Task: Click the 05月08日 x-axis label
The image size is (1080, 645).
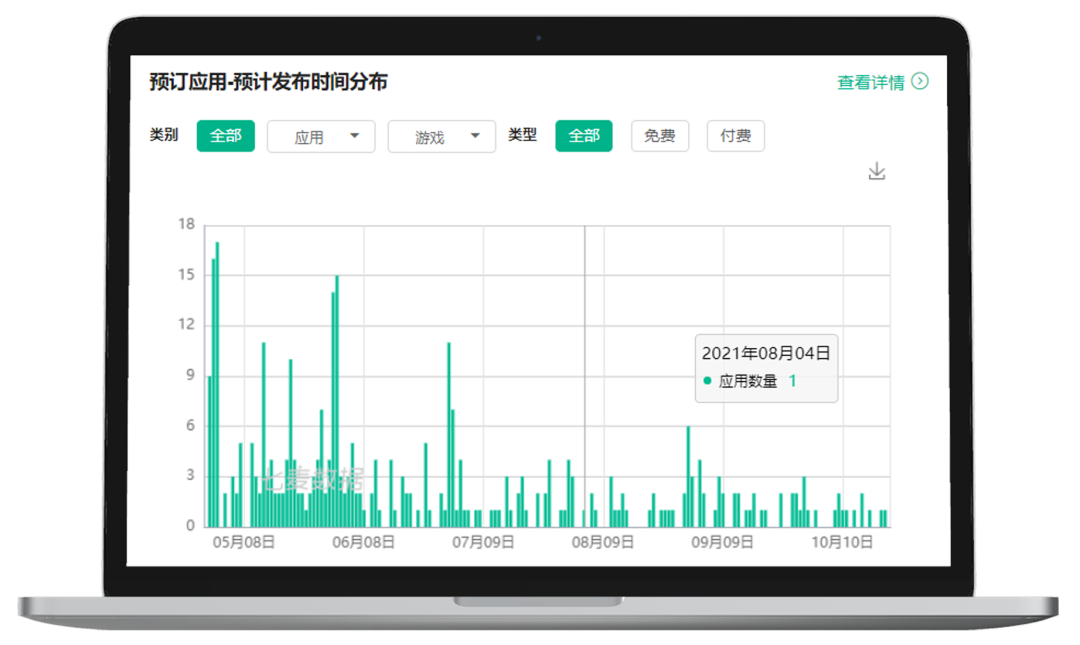Action: click(x=244, y=542)
